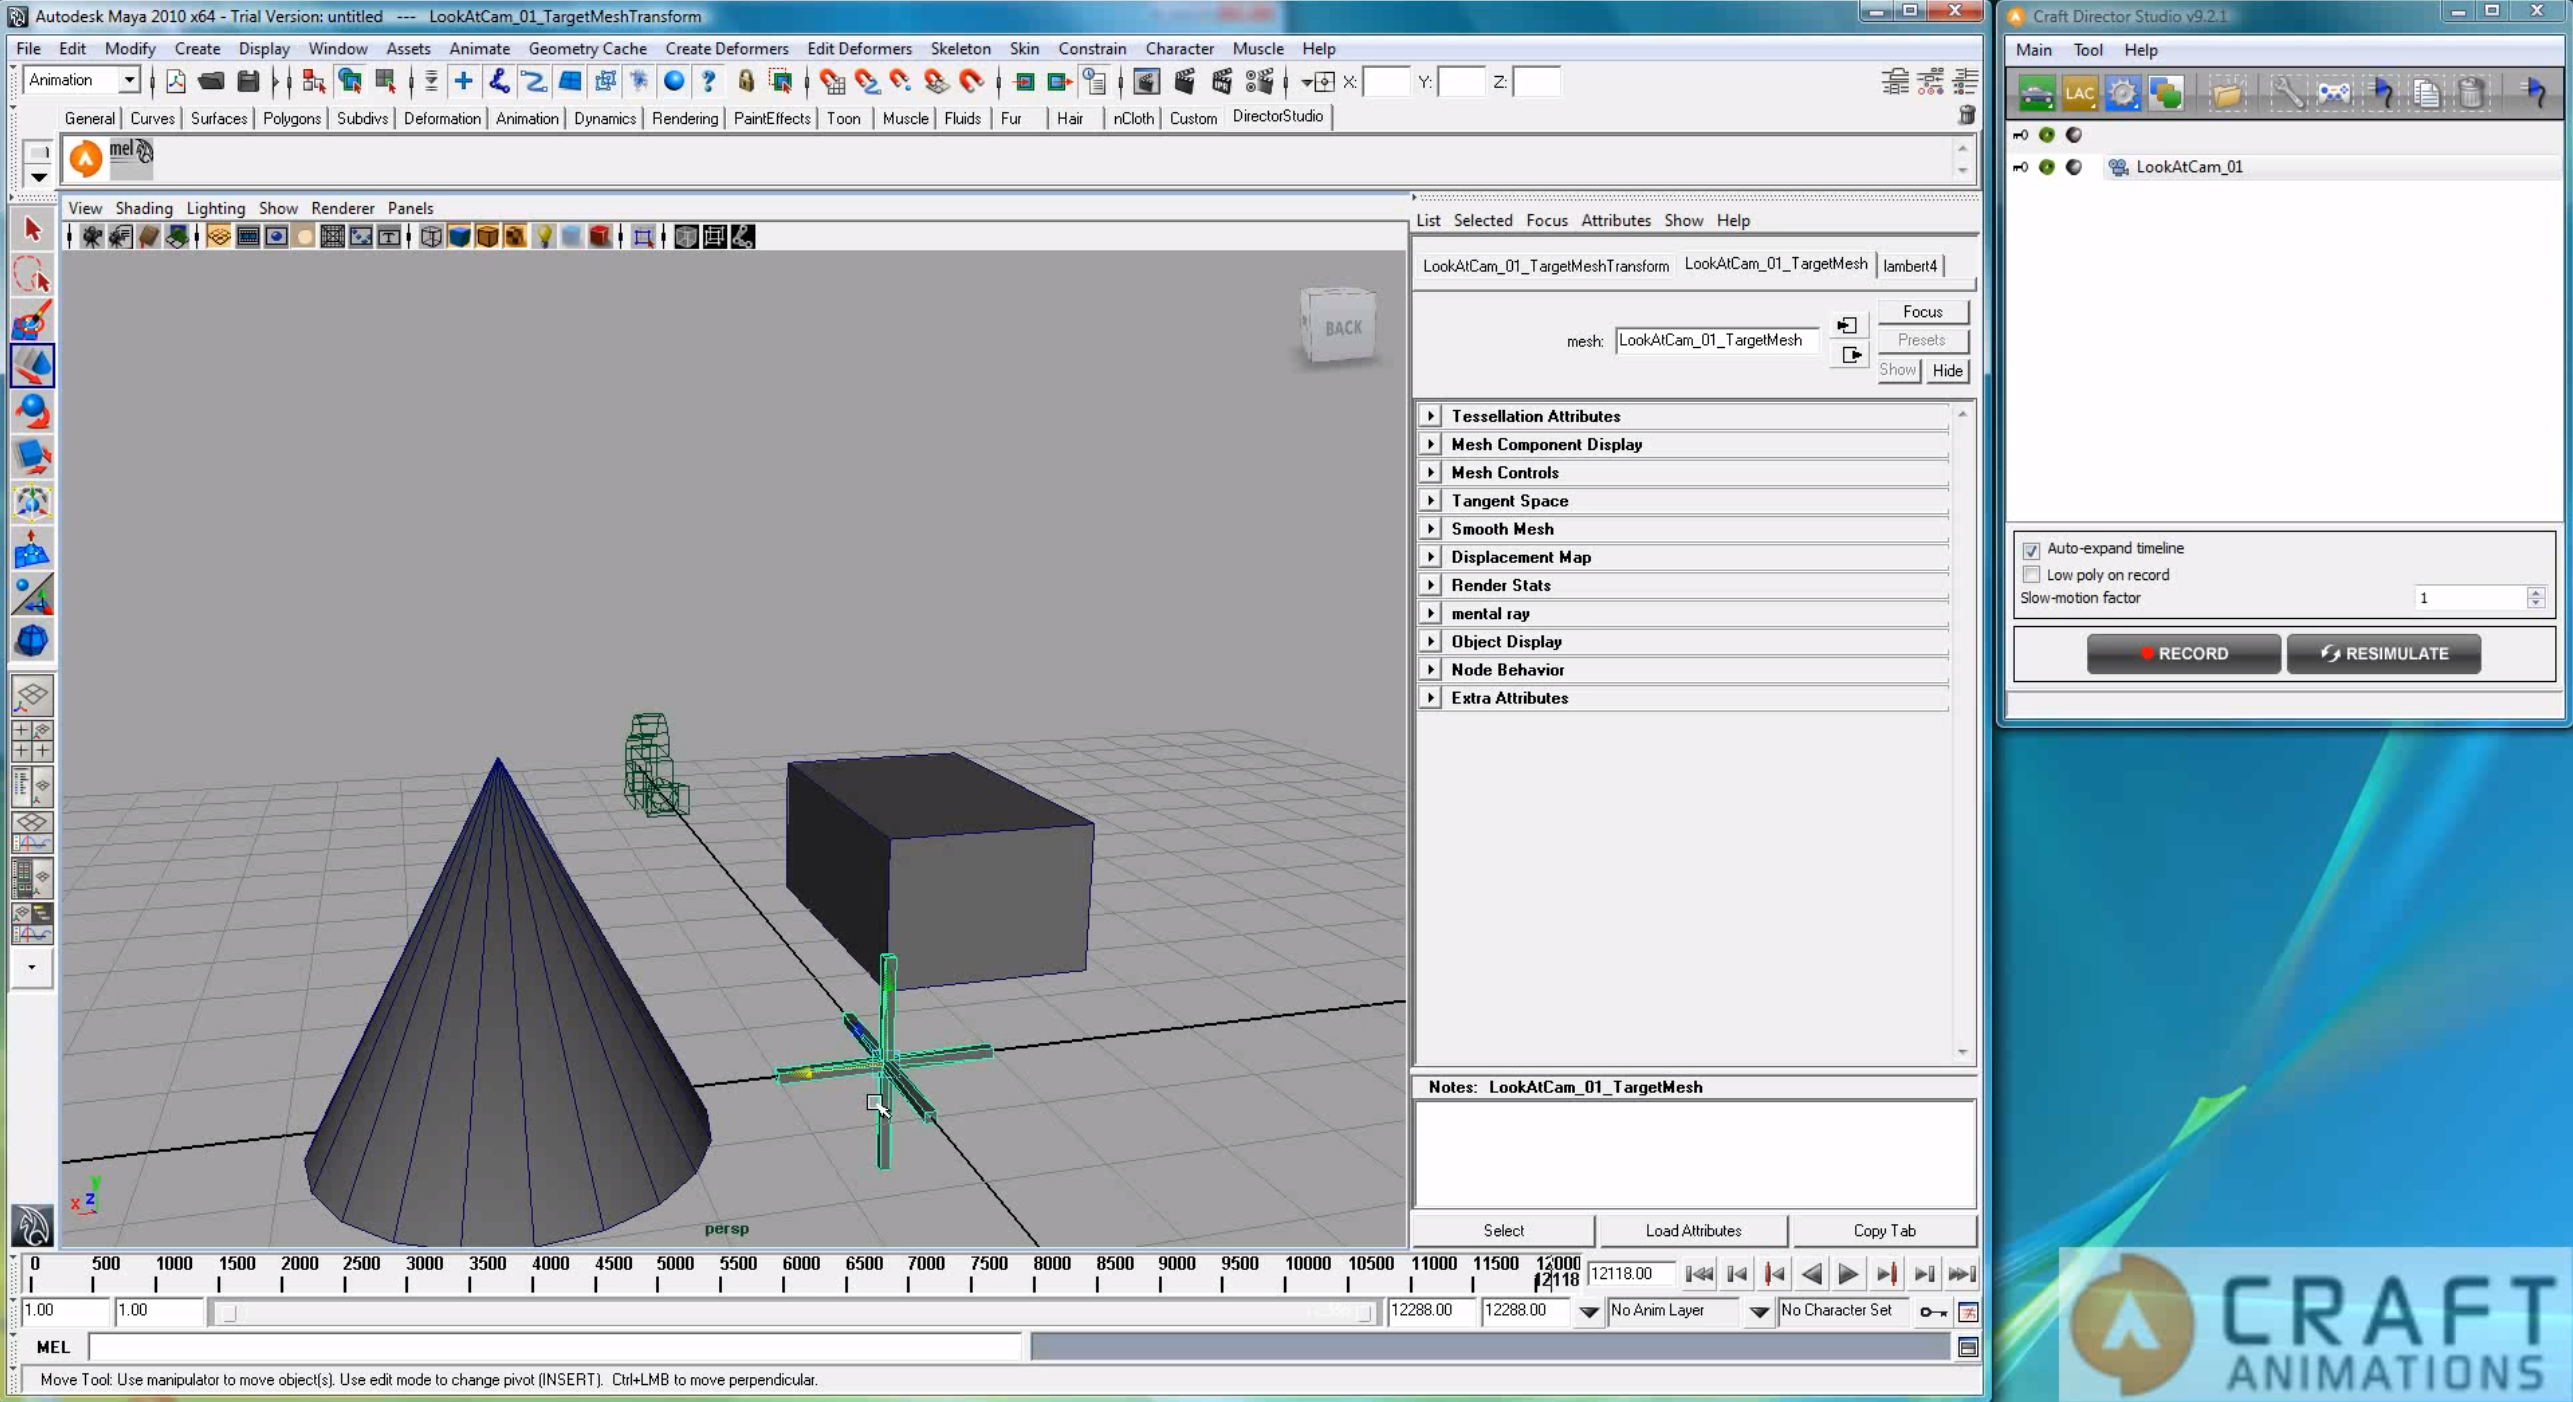The width and height of the screenshot is (2573, 1402).
Task: Activate the Rotate tool in toolbox
Action: (x=32, y=411)
